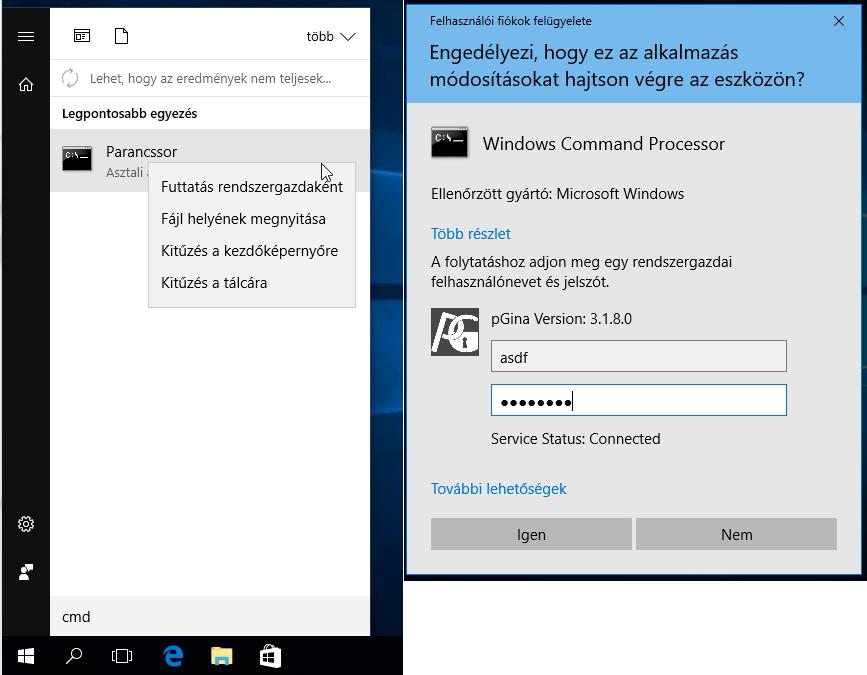The height and width of the screenshot is (675, 867).
Task: Open the feedback person icon in sidebar
Action: [26, 572]
